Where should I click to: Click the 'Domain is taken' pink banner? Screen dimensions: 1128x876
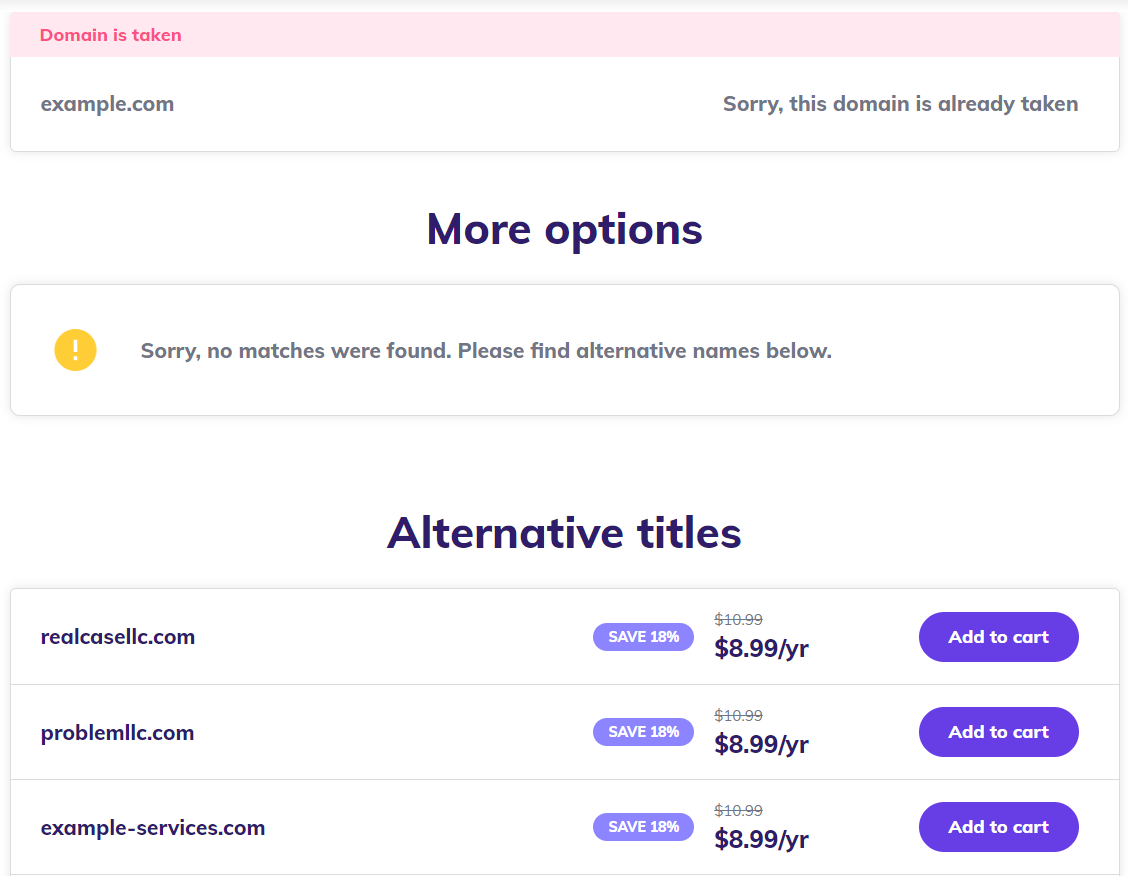pos(565,35)
